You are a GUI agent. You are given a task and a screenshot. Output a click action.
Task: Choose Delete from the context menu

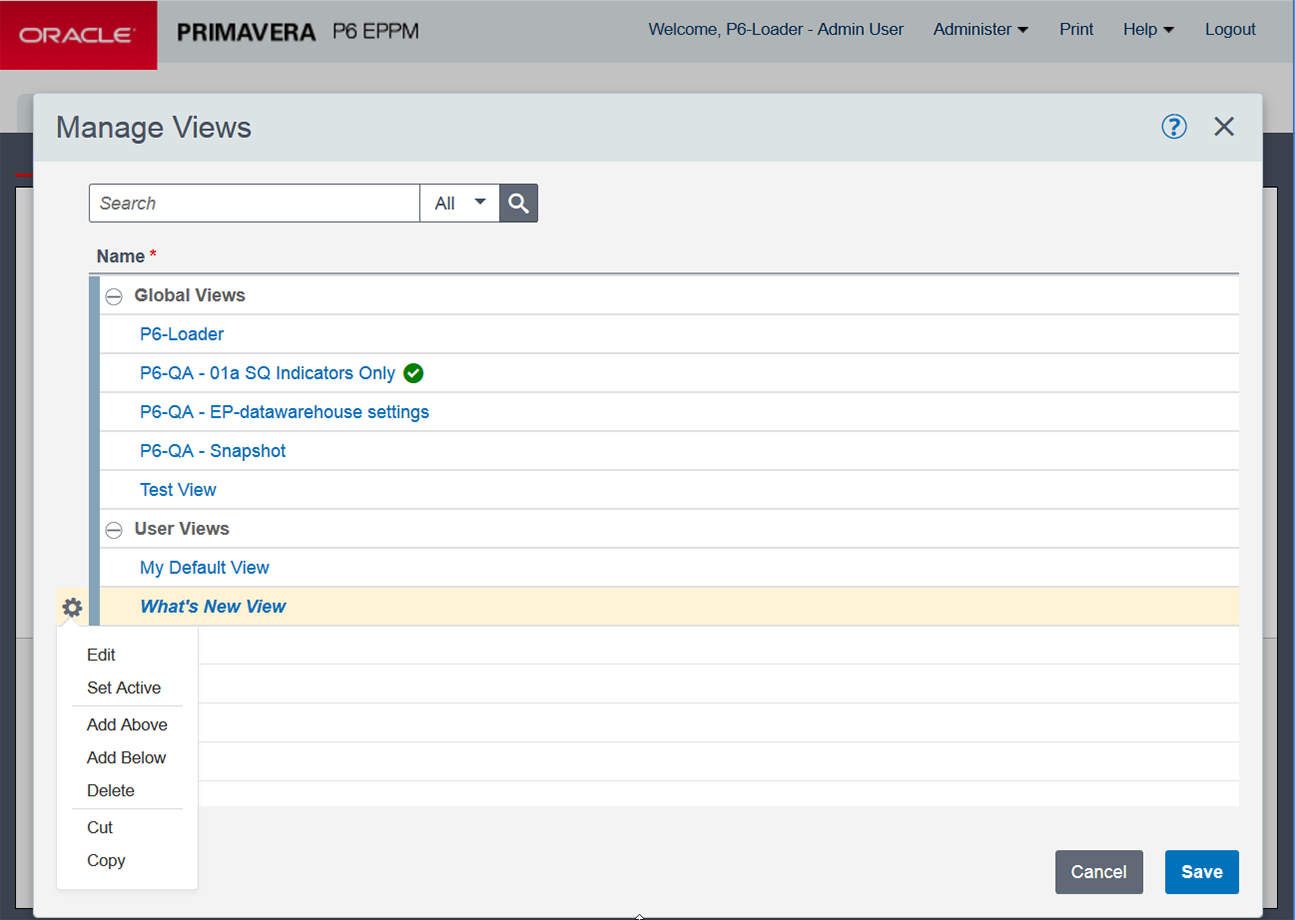click(x=111, y=791)
